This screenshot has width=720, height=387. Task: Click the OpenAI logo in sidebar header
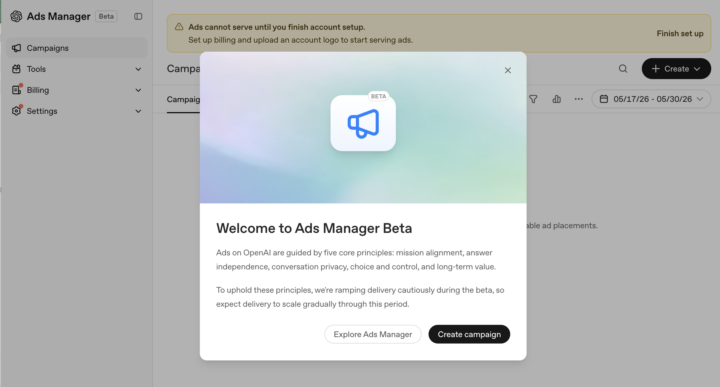pyautogui.click(x=16, y=16)
